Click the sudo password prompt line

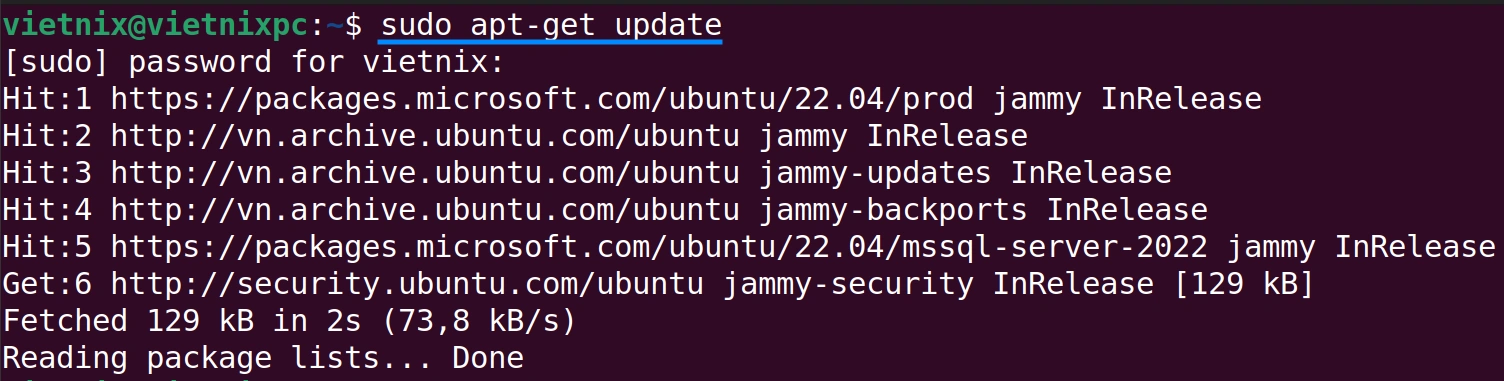[254, 62]
